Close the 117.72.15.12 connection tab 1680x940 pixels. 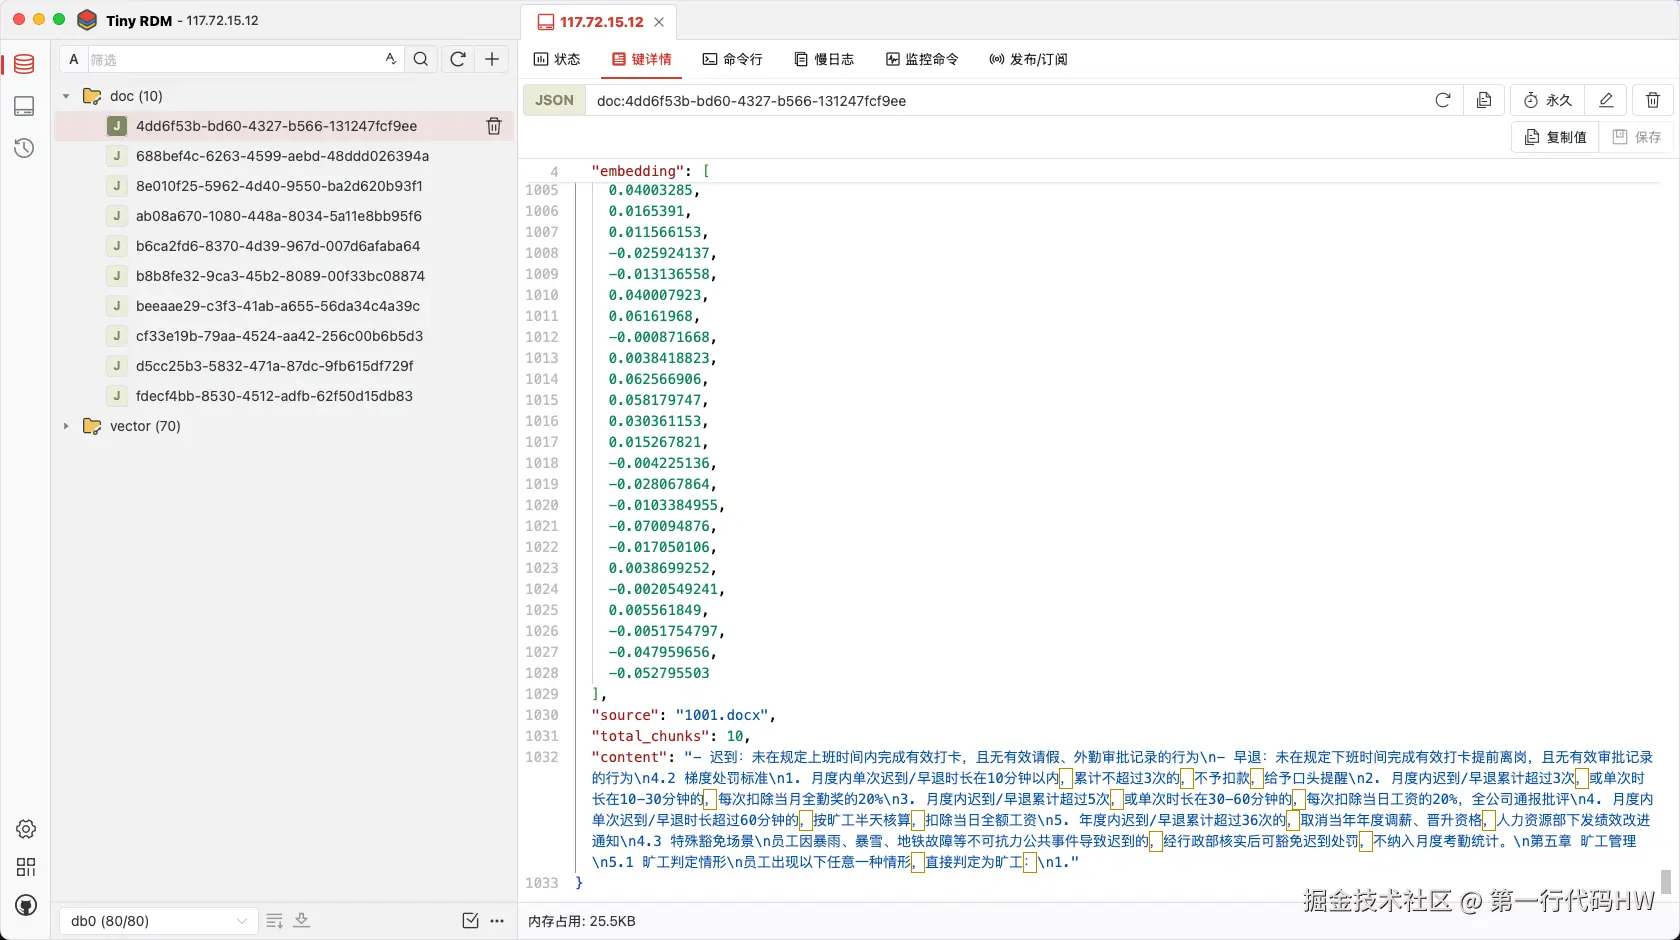(659, 22)
